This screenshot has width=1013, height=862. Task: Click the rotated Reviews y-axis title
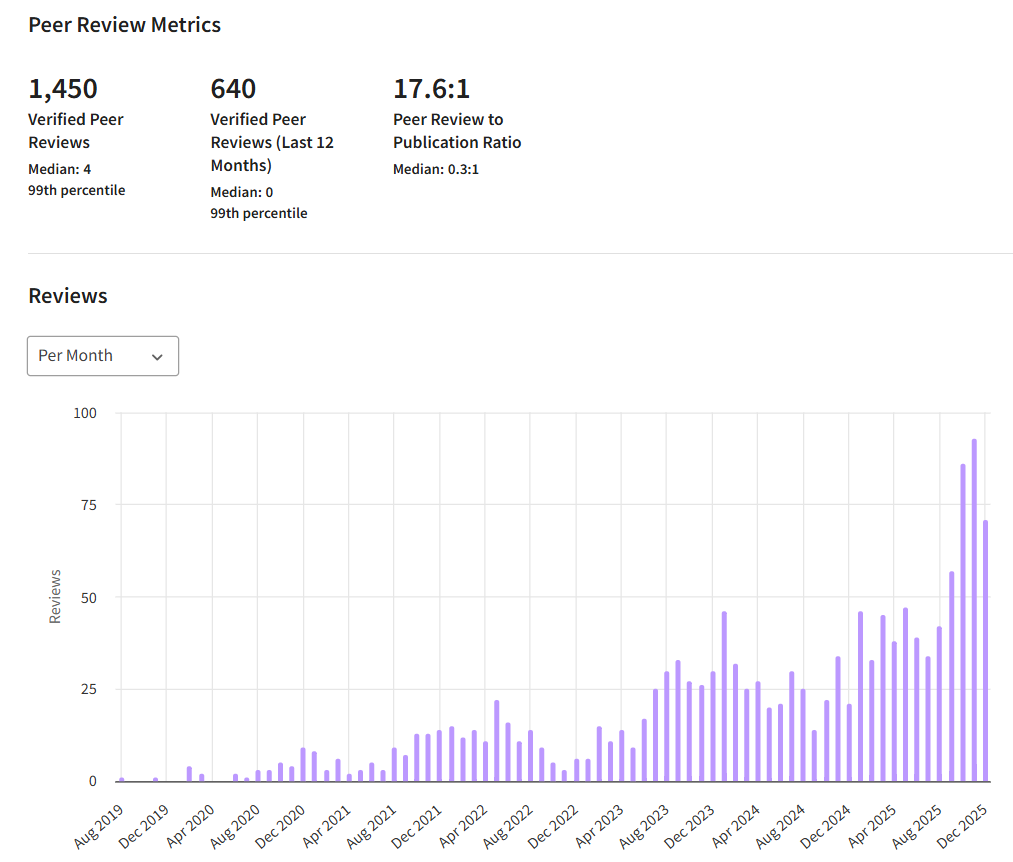56,597
